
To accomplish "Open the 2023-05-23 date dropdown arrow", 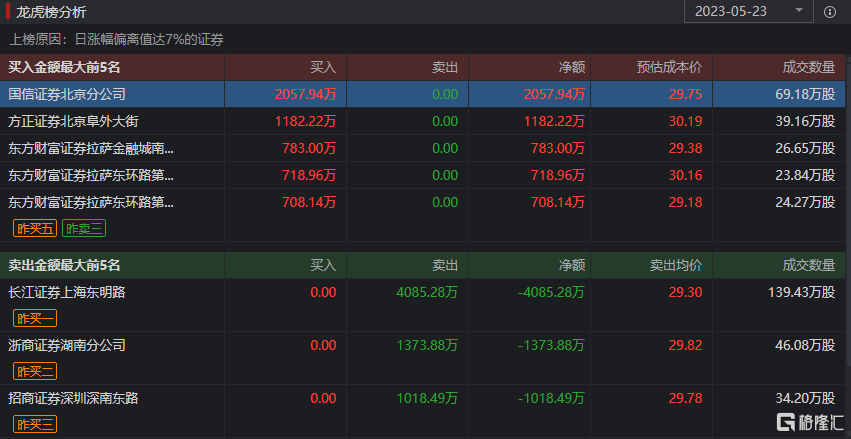I will [x=799, y=10].
